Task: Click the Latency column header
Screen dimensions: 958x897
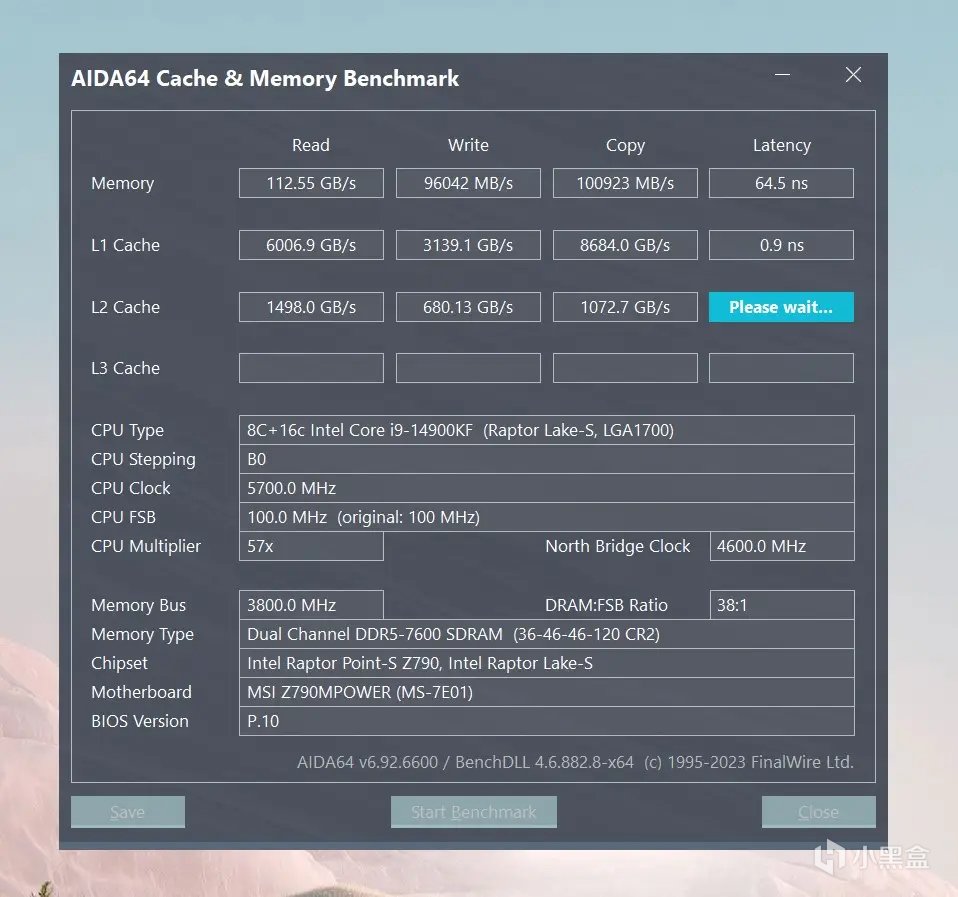Action: tap(781, 146)
